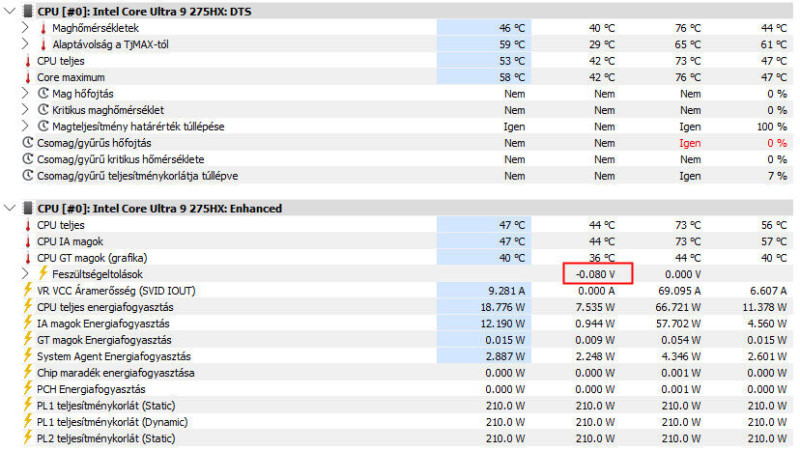Select the red Igen value of Csomag/gyűrűs hőfojtás

690,143
